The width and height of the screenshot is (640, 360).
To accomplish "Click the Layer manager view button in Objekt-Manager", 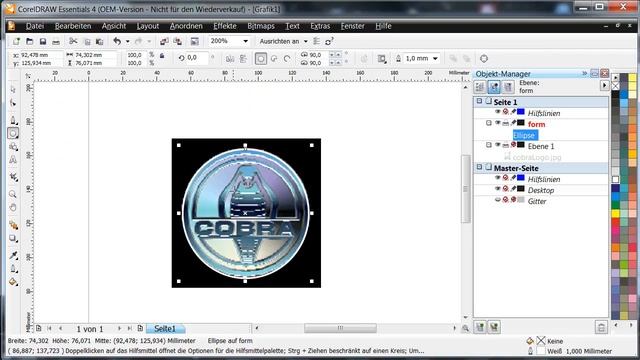I will 508,87.
